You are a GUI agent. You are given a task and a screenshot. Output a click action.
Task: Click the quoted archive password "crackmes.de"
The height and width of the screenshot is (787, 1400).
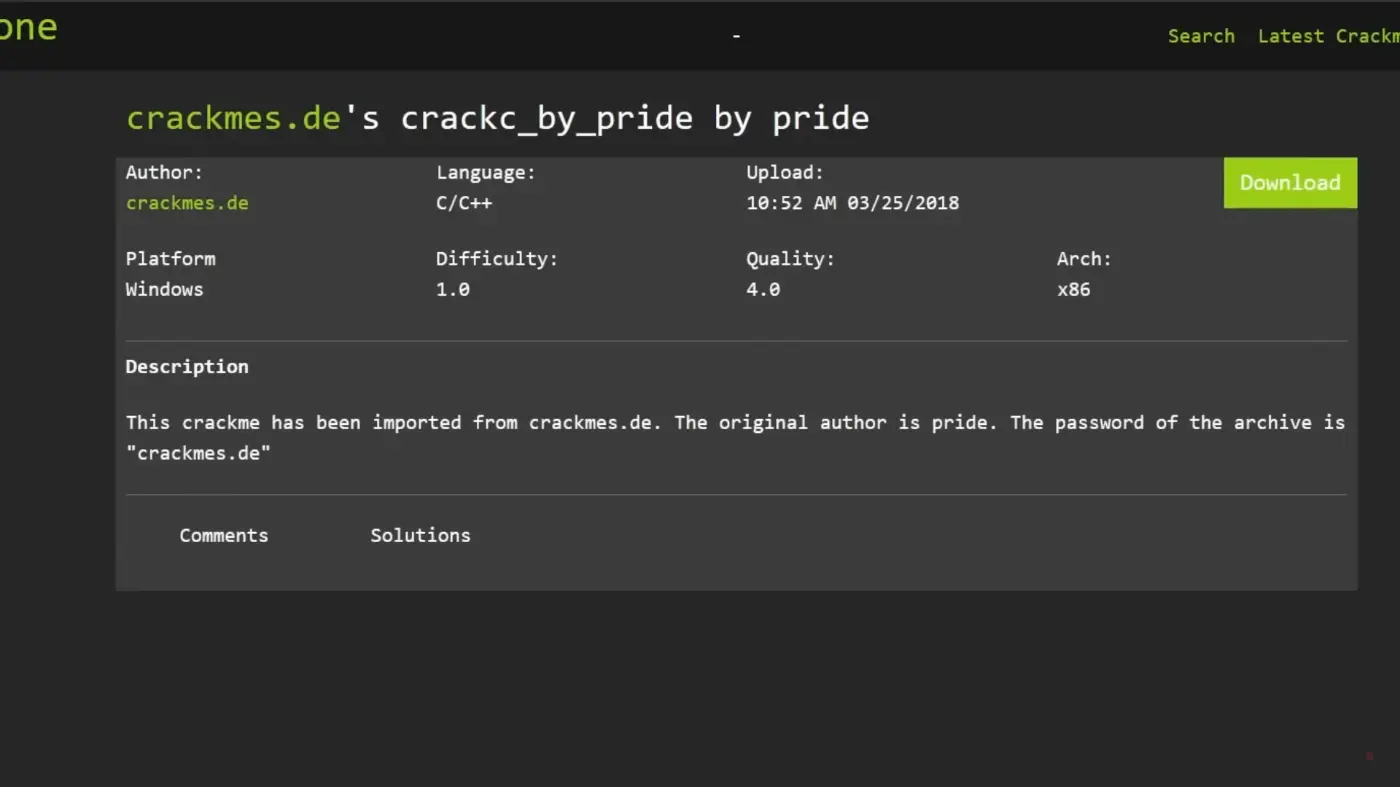198,453
